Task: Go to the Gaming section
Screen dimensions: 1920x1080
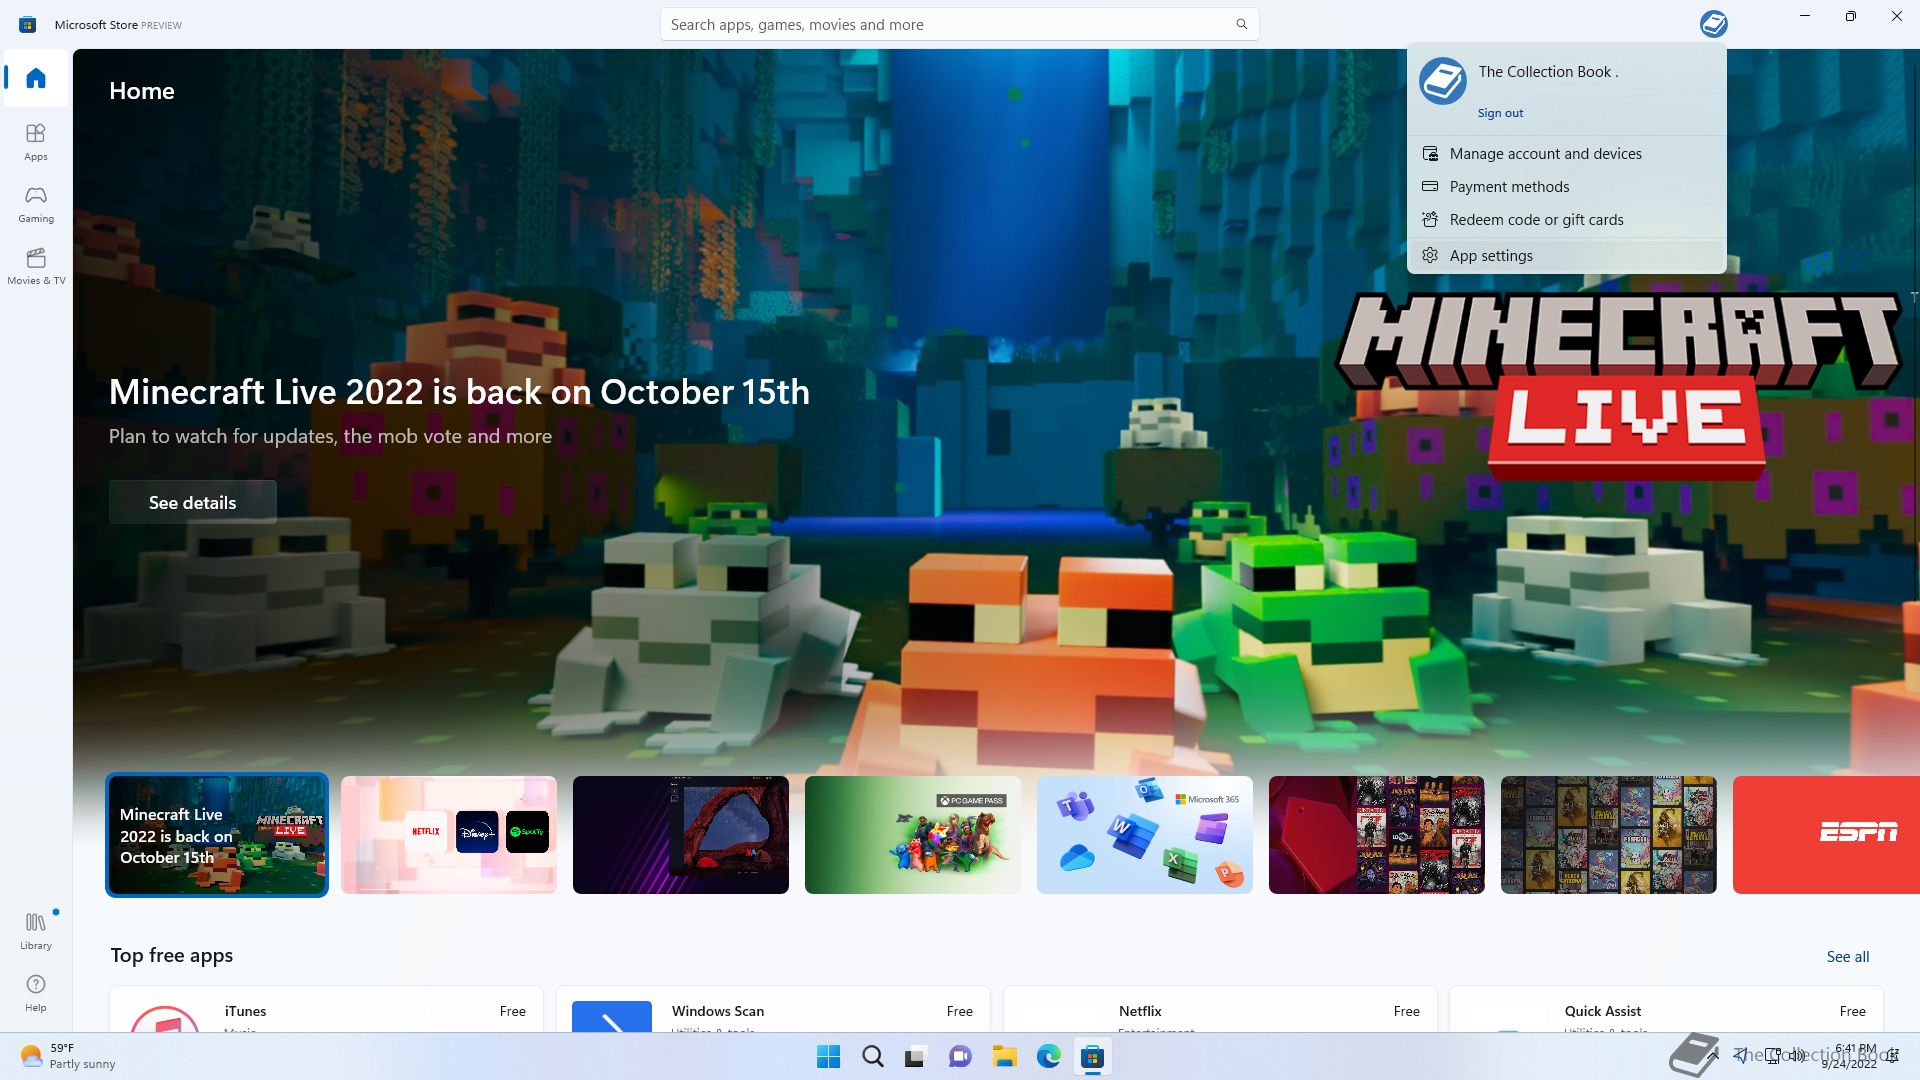Action: click(x=36, y=204)
